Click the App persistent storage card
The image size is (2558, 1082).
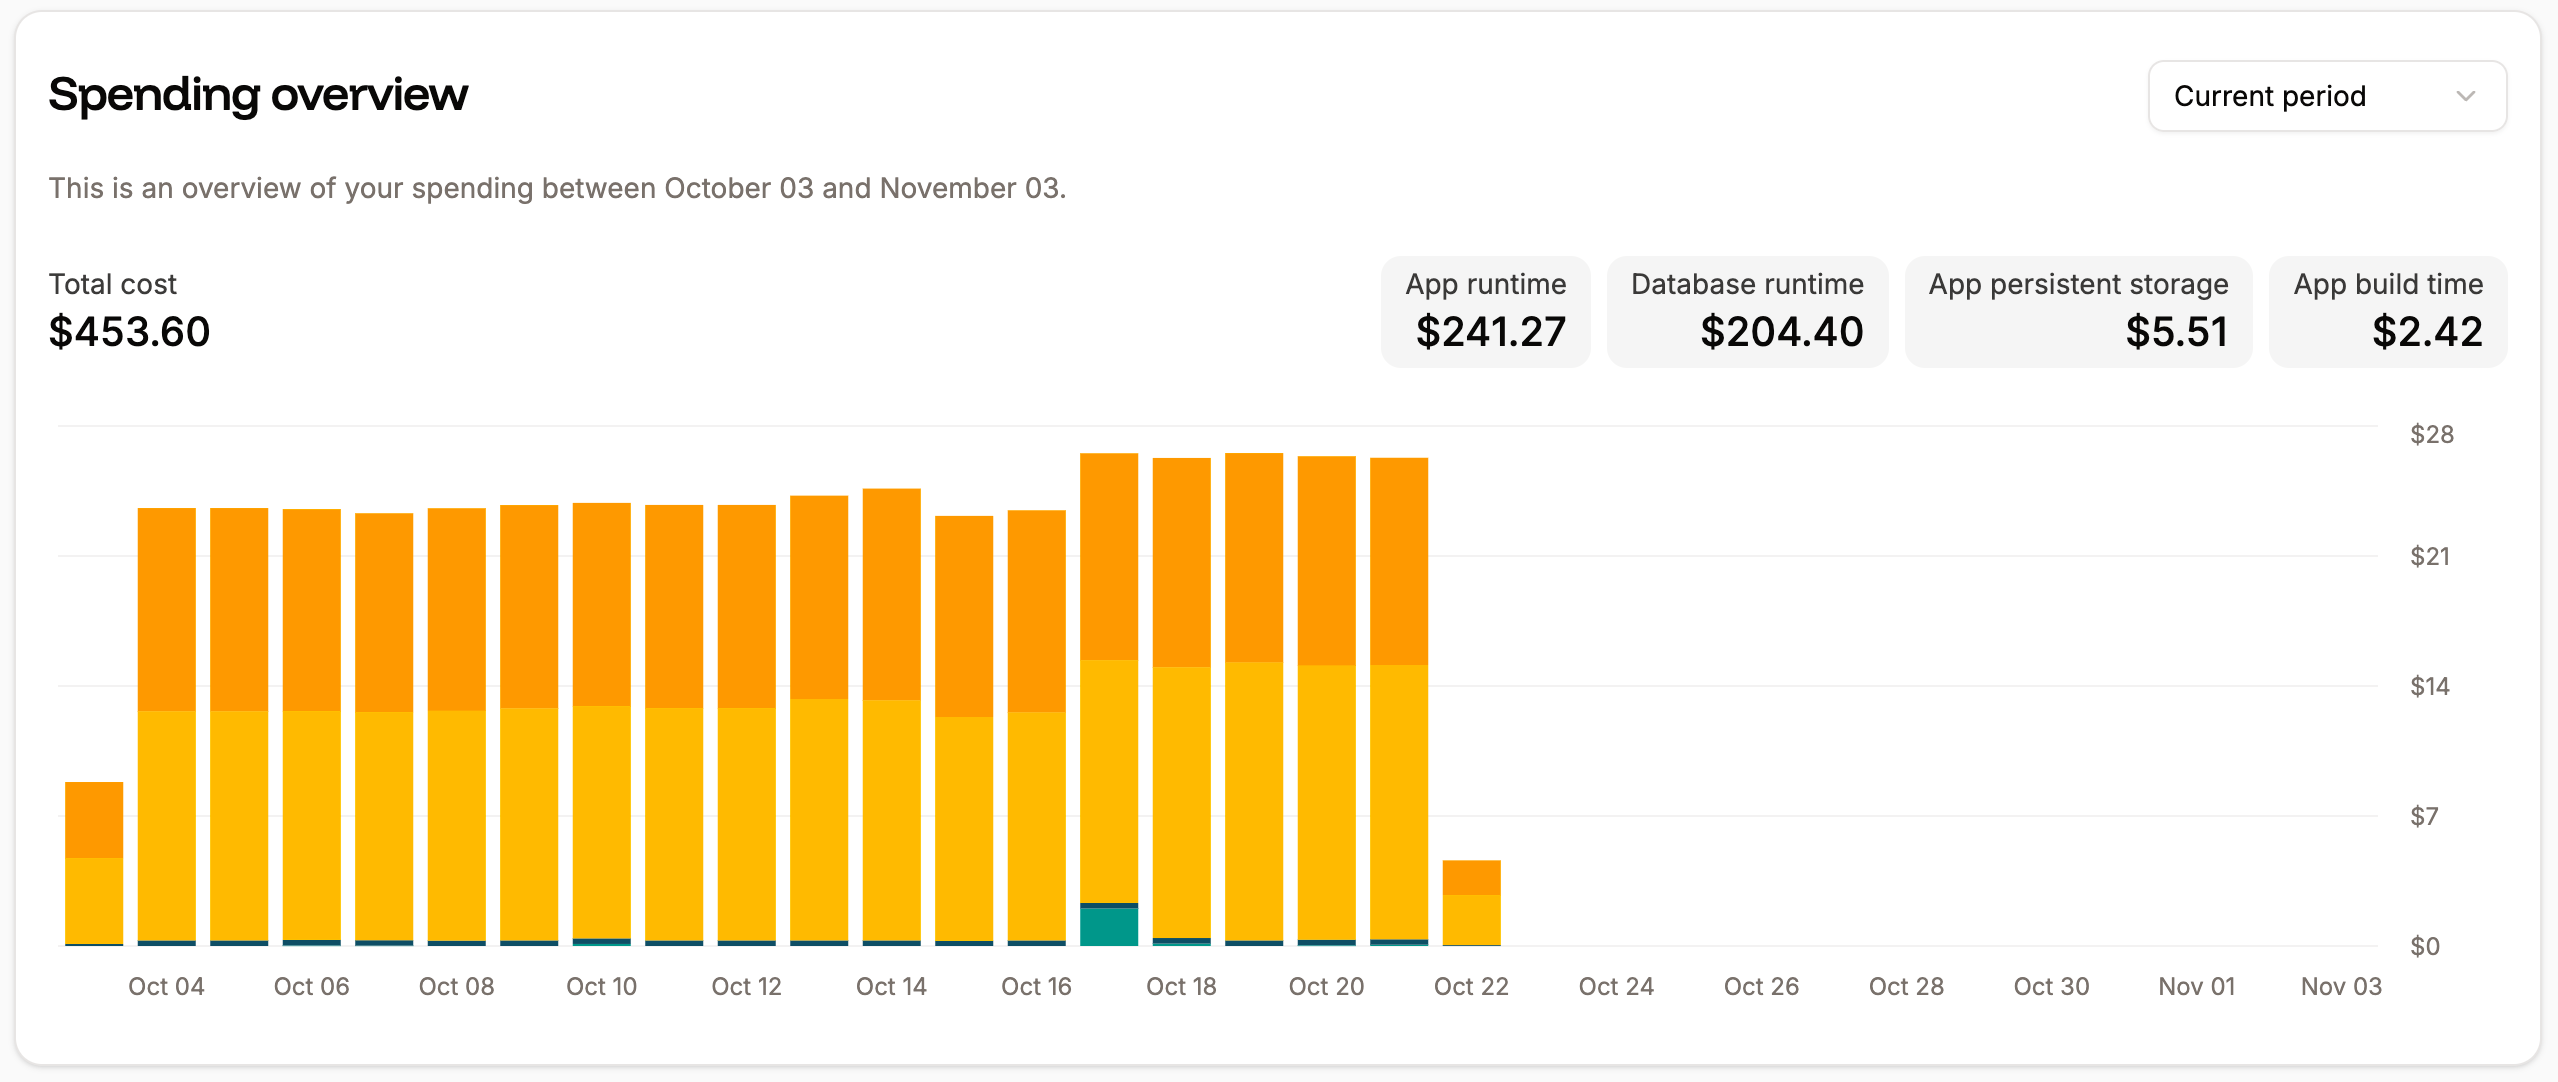[x=2078, y=310]
